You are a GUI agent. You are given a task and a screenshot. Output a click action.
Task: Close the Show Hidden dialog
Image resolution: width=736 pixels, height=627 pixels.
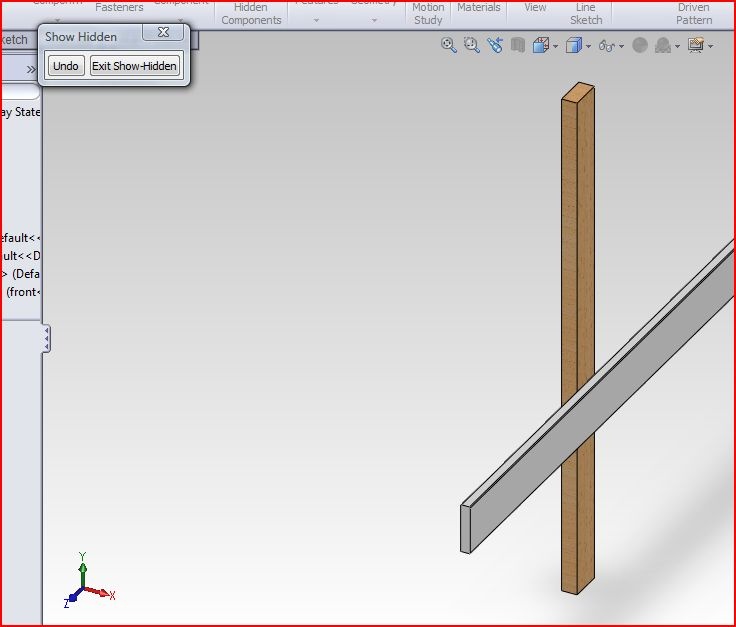point(163,32)
